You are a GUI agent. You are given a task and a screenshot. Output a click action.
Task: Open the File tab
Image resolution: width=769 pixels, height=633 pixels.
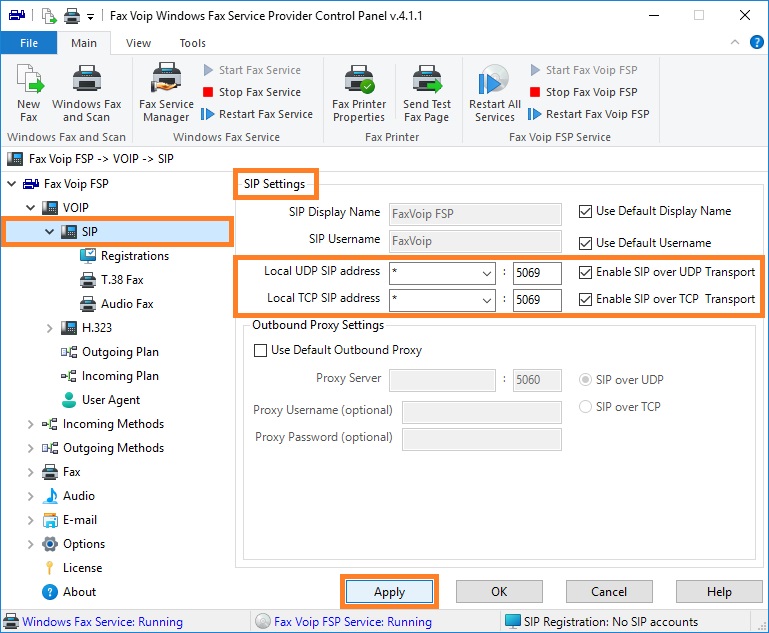(29, 43)
